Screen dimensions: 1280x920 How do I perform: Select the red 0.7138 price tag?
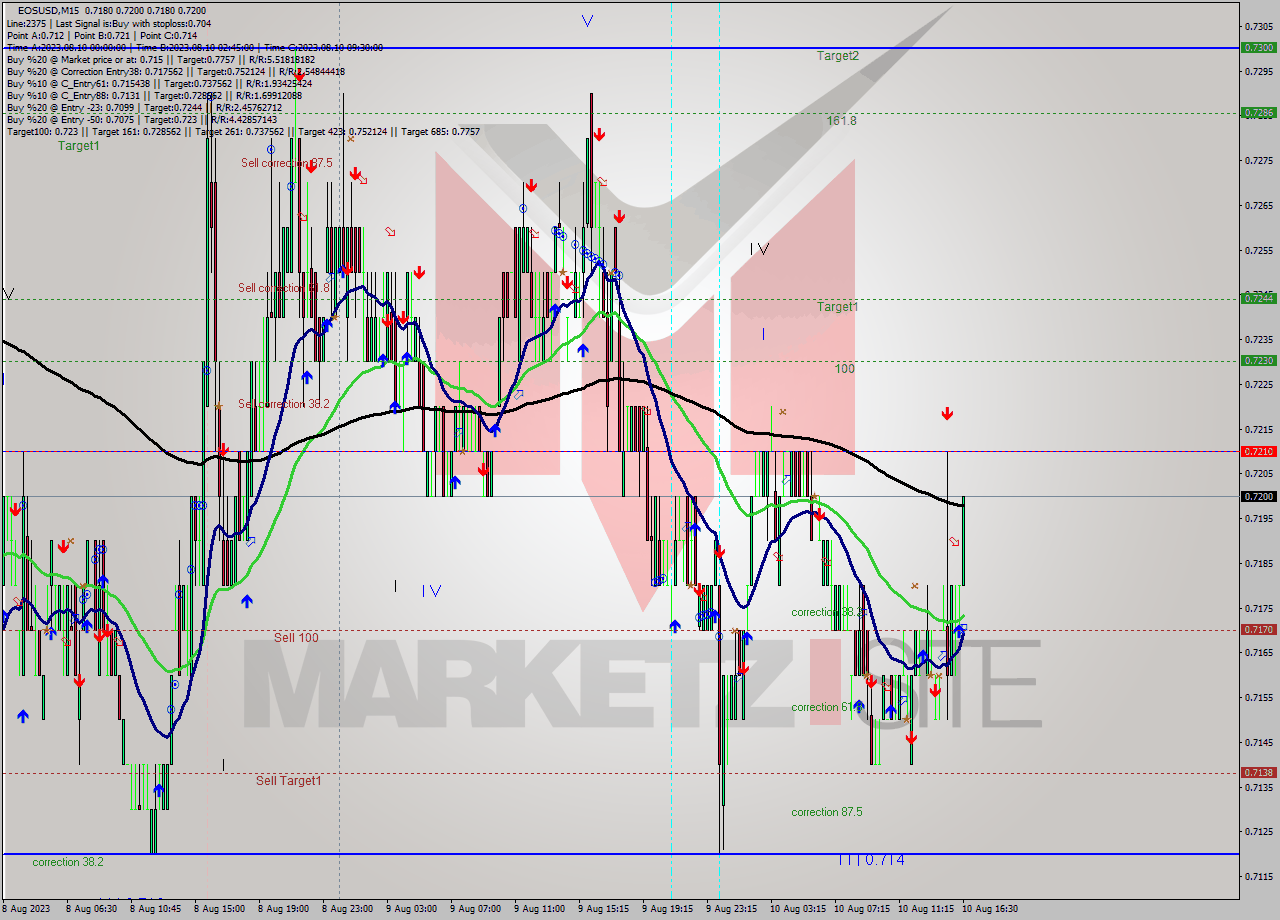coord(1257,773)
